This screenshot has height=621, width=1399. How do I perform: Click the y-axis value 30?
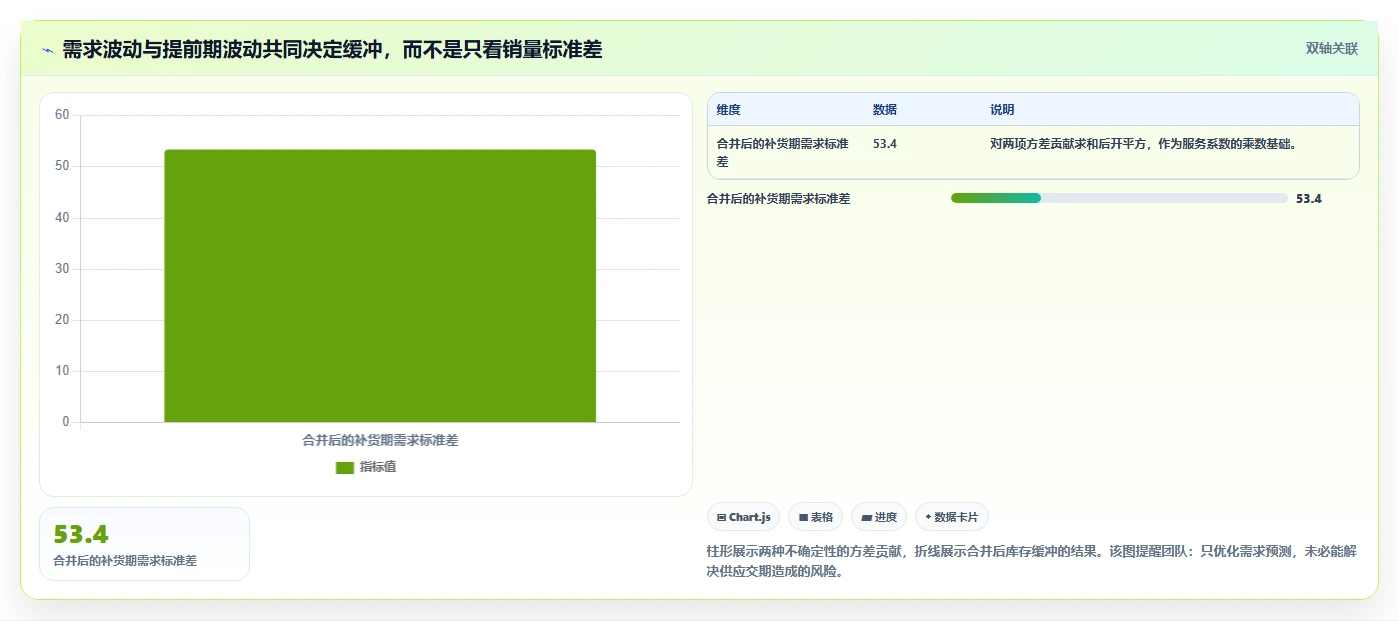62,269
